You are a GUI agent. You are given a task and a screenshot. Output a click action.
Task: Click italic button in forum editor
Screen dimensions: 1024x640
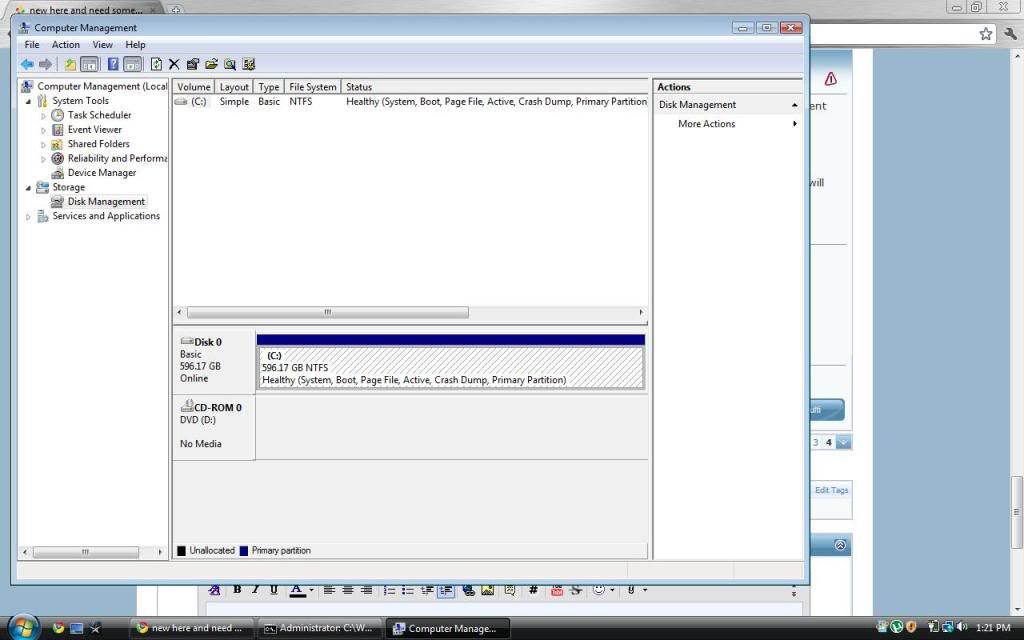[x=255, y=589]
